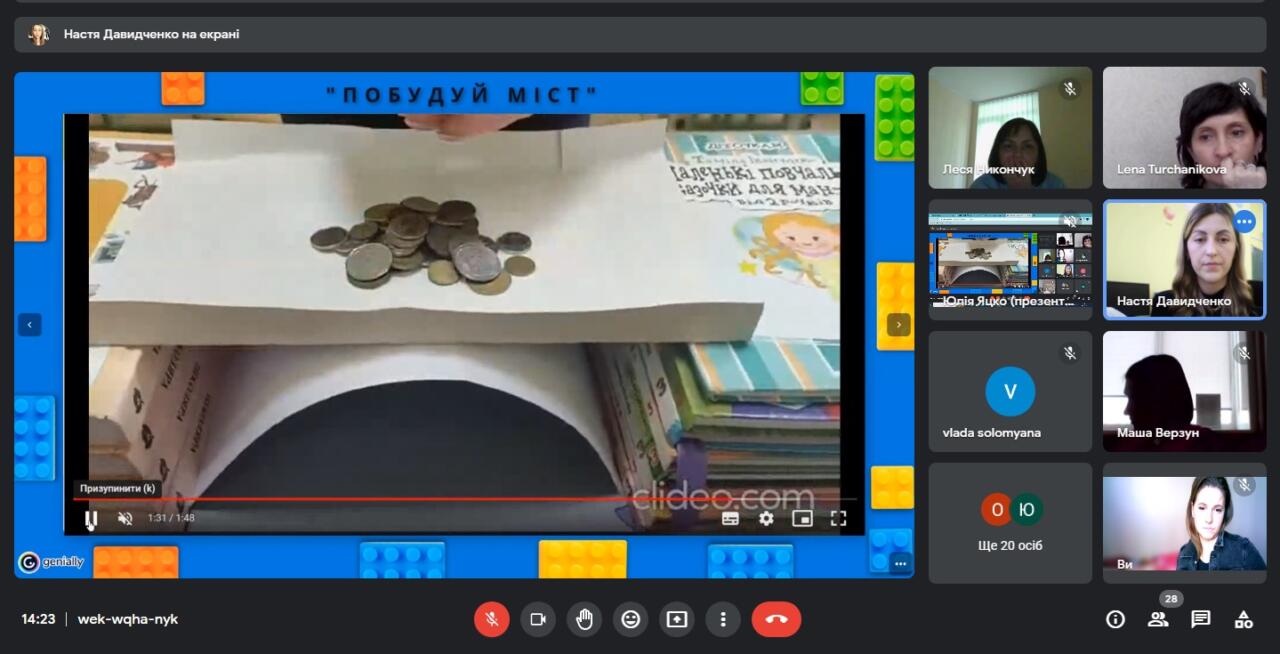Open the video player settings gear
This screenshot has width=1280, height=654.
[766, 518]
